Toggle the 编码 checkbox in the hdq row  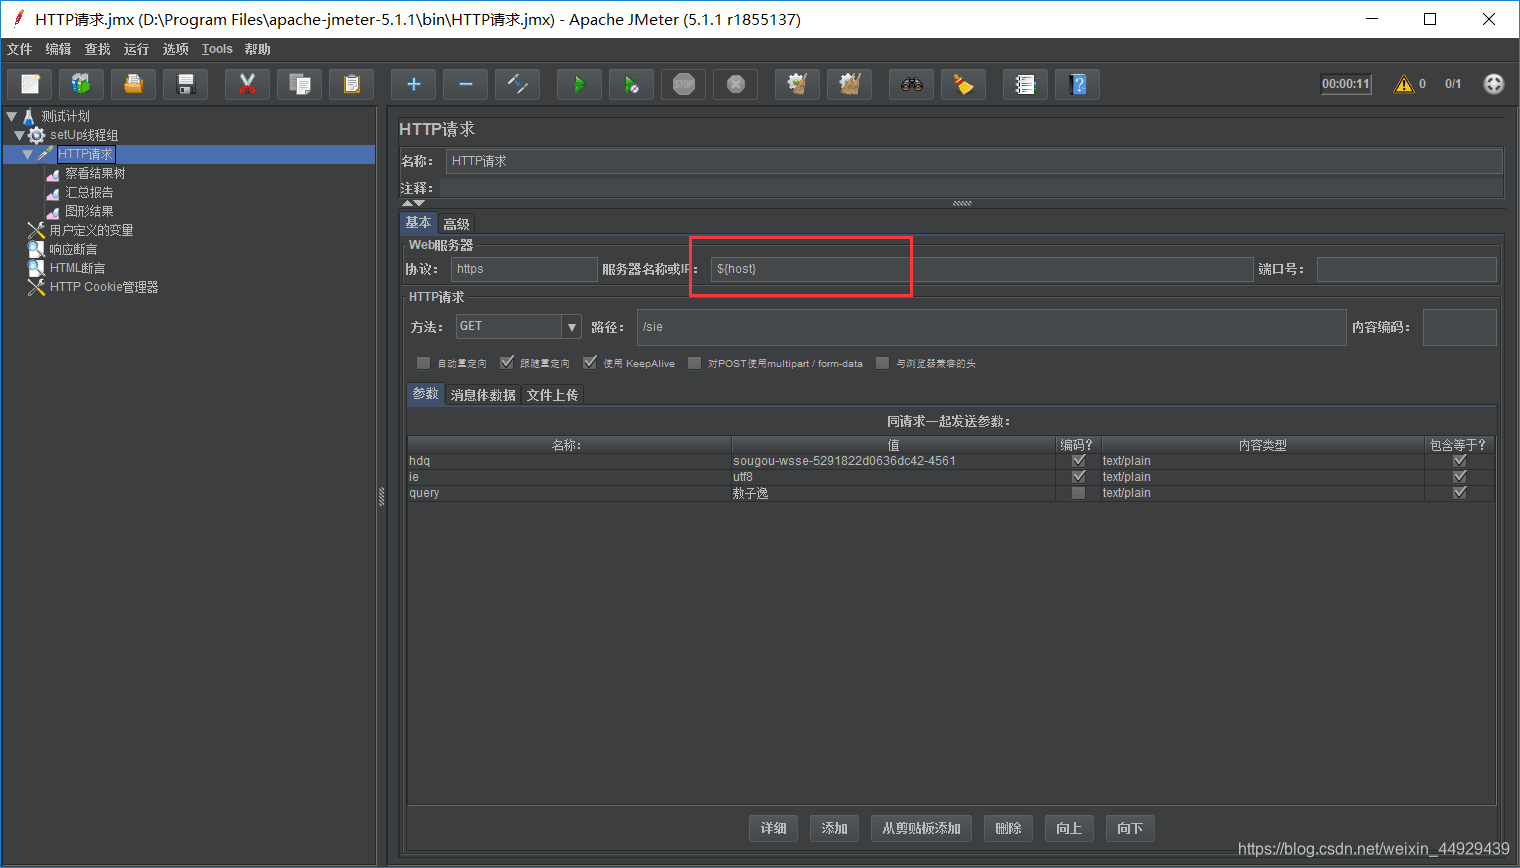[x=1078, y=461]
